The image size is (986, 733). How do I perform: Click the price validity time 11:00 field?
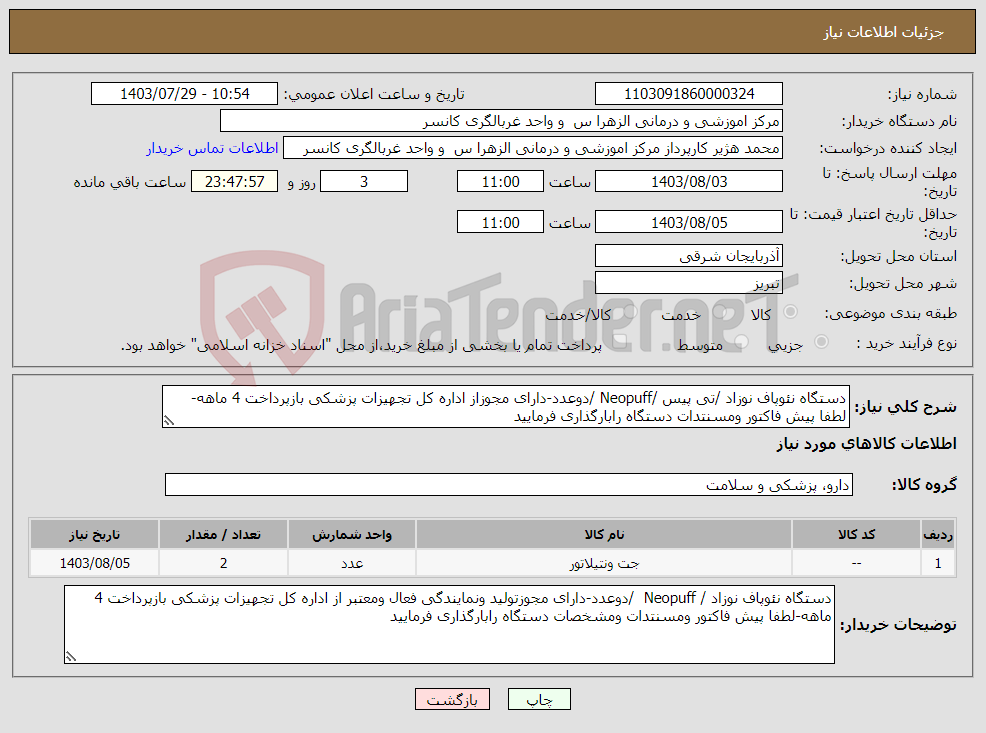[500, 222]
